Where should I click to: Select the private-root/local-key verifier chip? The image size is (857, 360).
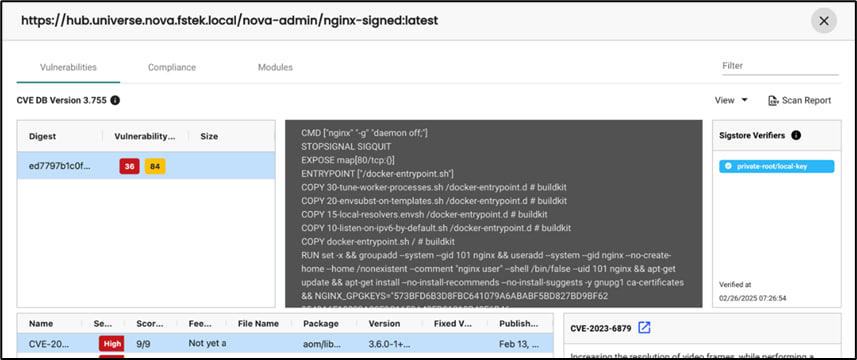click(x=777, y=167)
